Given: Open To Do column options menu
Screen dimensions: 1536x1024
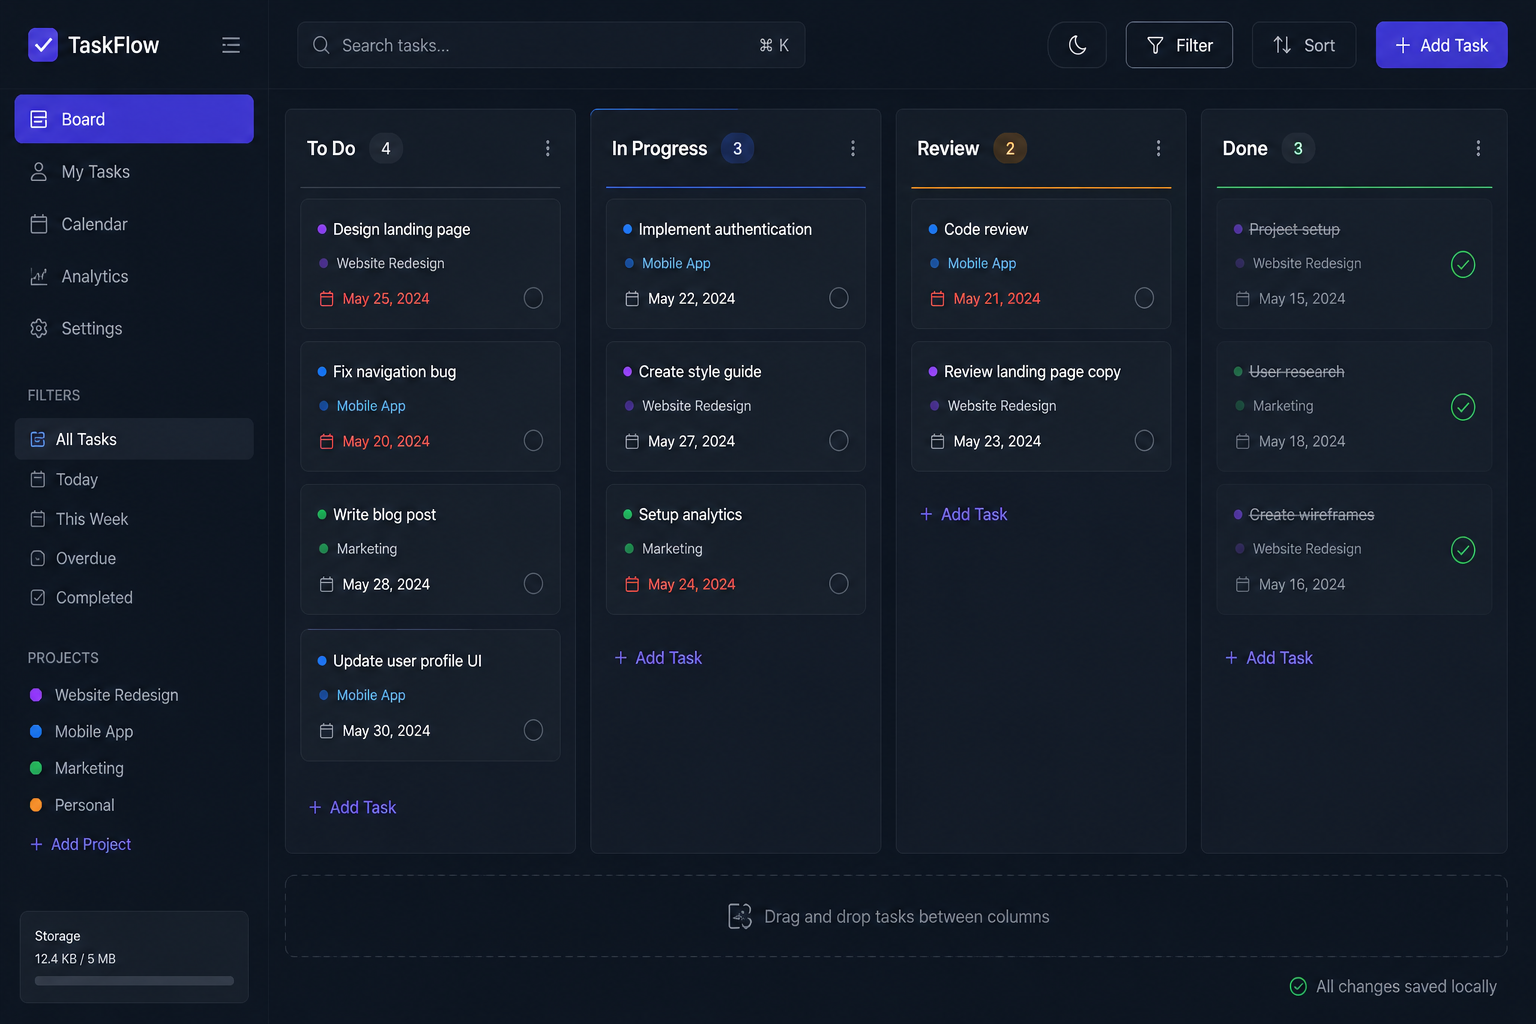Looking at the screenshot, I should click(x=547, y=148).
